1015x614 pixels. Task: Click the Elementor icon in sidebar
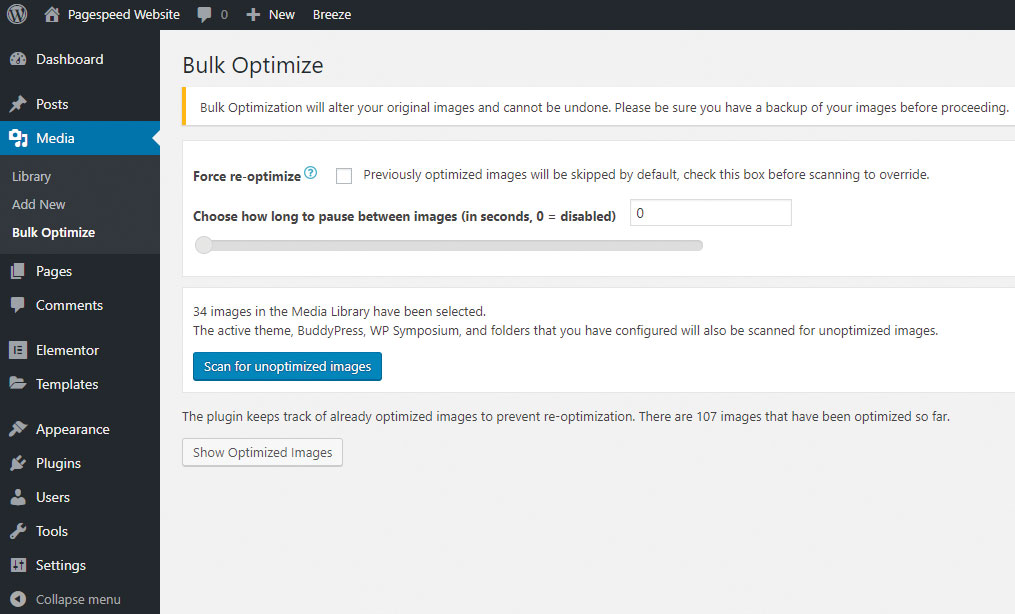[x=18, y=350]
